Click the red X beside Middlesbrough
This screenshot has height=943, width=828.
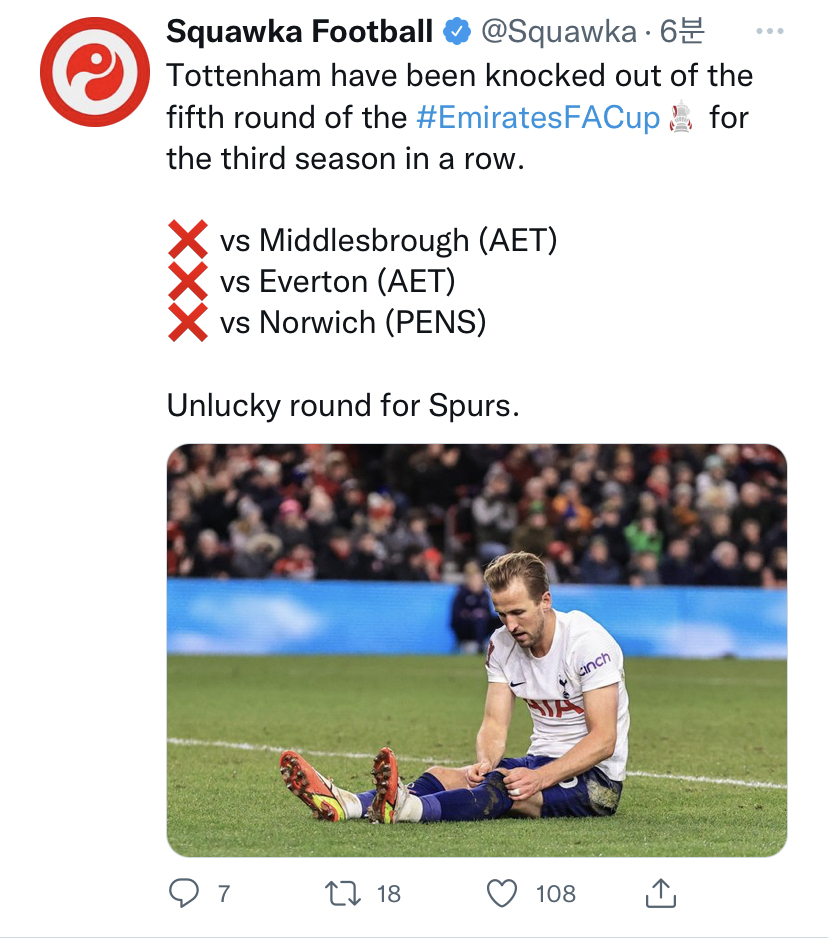click(188, 241)
